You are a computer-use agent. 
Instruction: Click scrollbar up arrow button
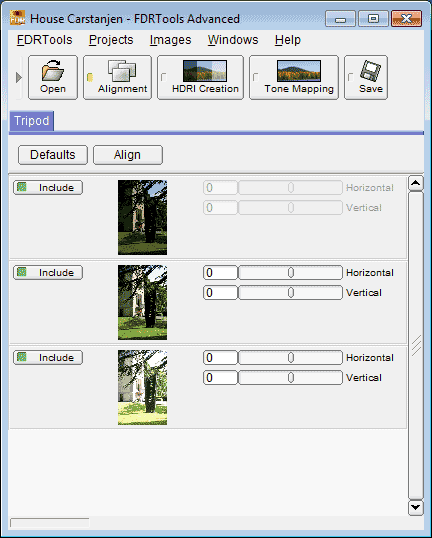pos(416,184)
